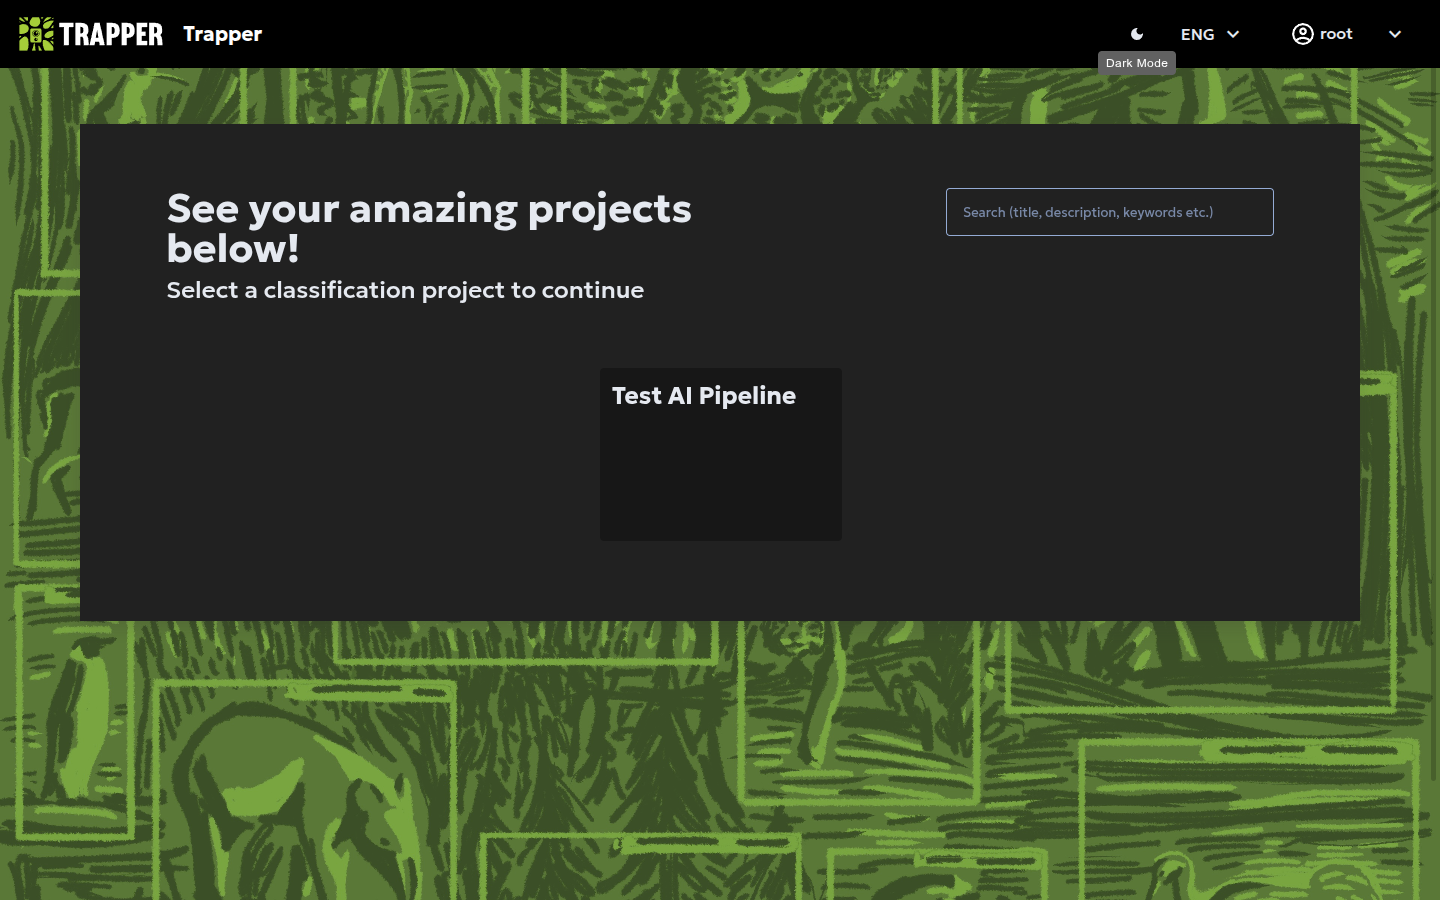Click the page scrollbar on the right edge
This screenshot has width=1440, height=900.
tap(1435, 425)
